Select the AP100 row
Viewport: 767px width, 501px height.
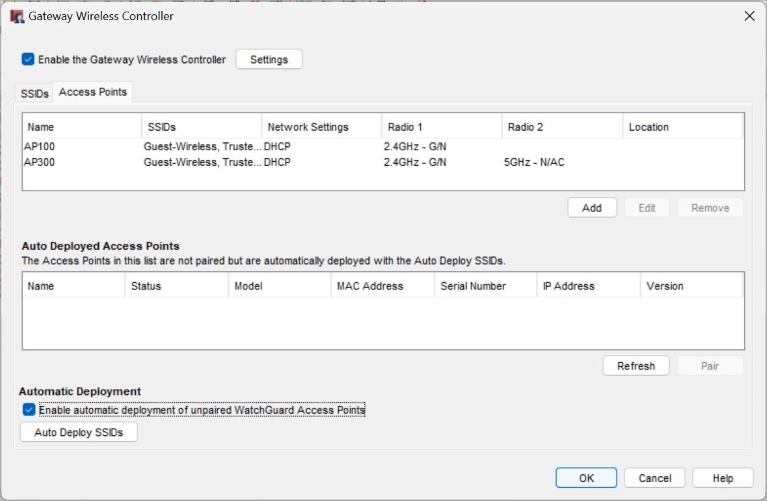(383, 146)
